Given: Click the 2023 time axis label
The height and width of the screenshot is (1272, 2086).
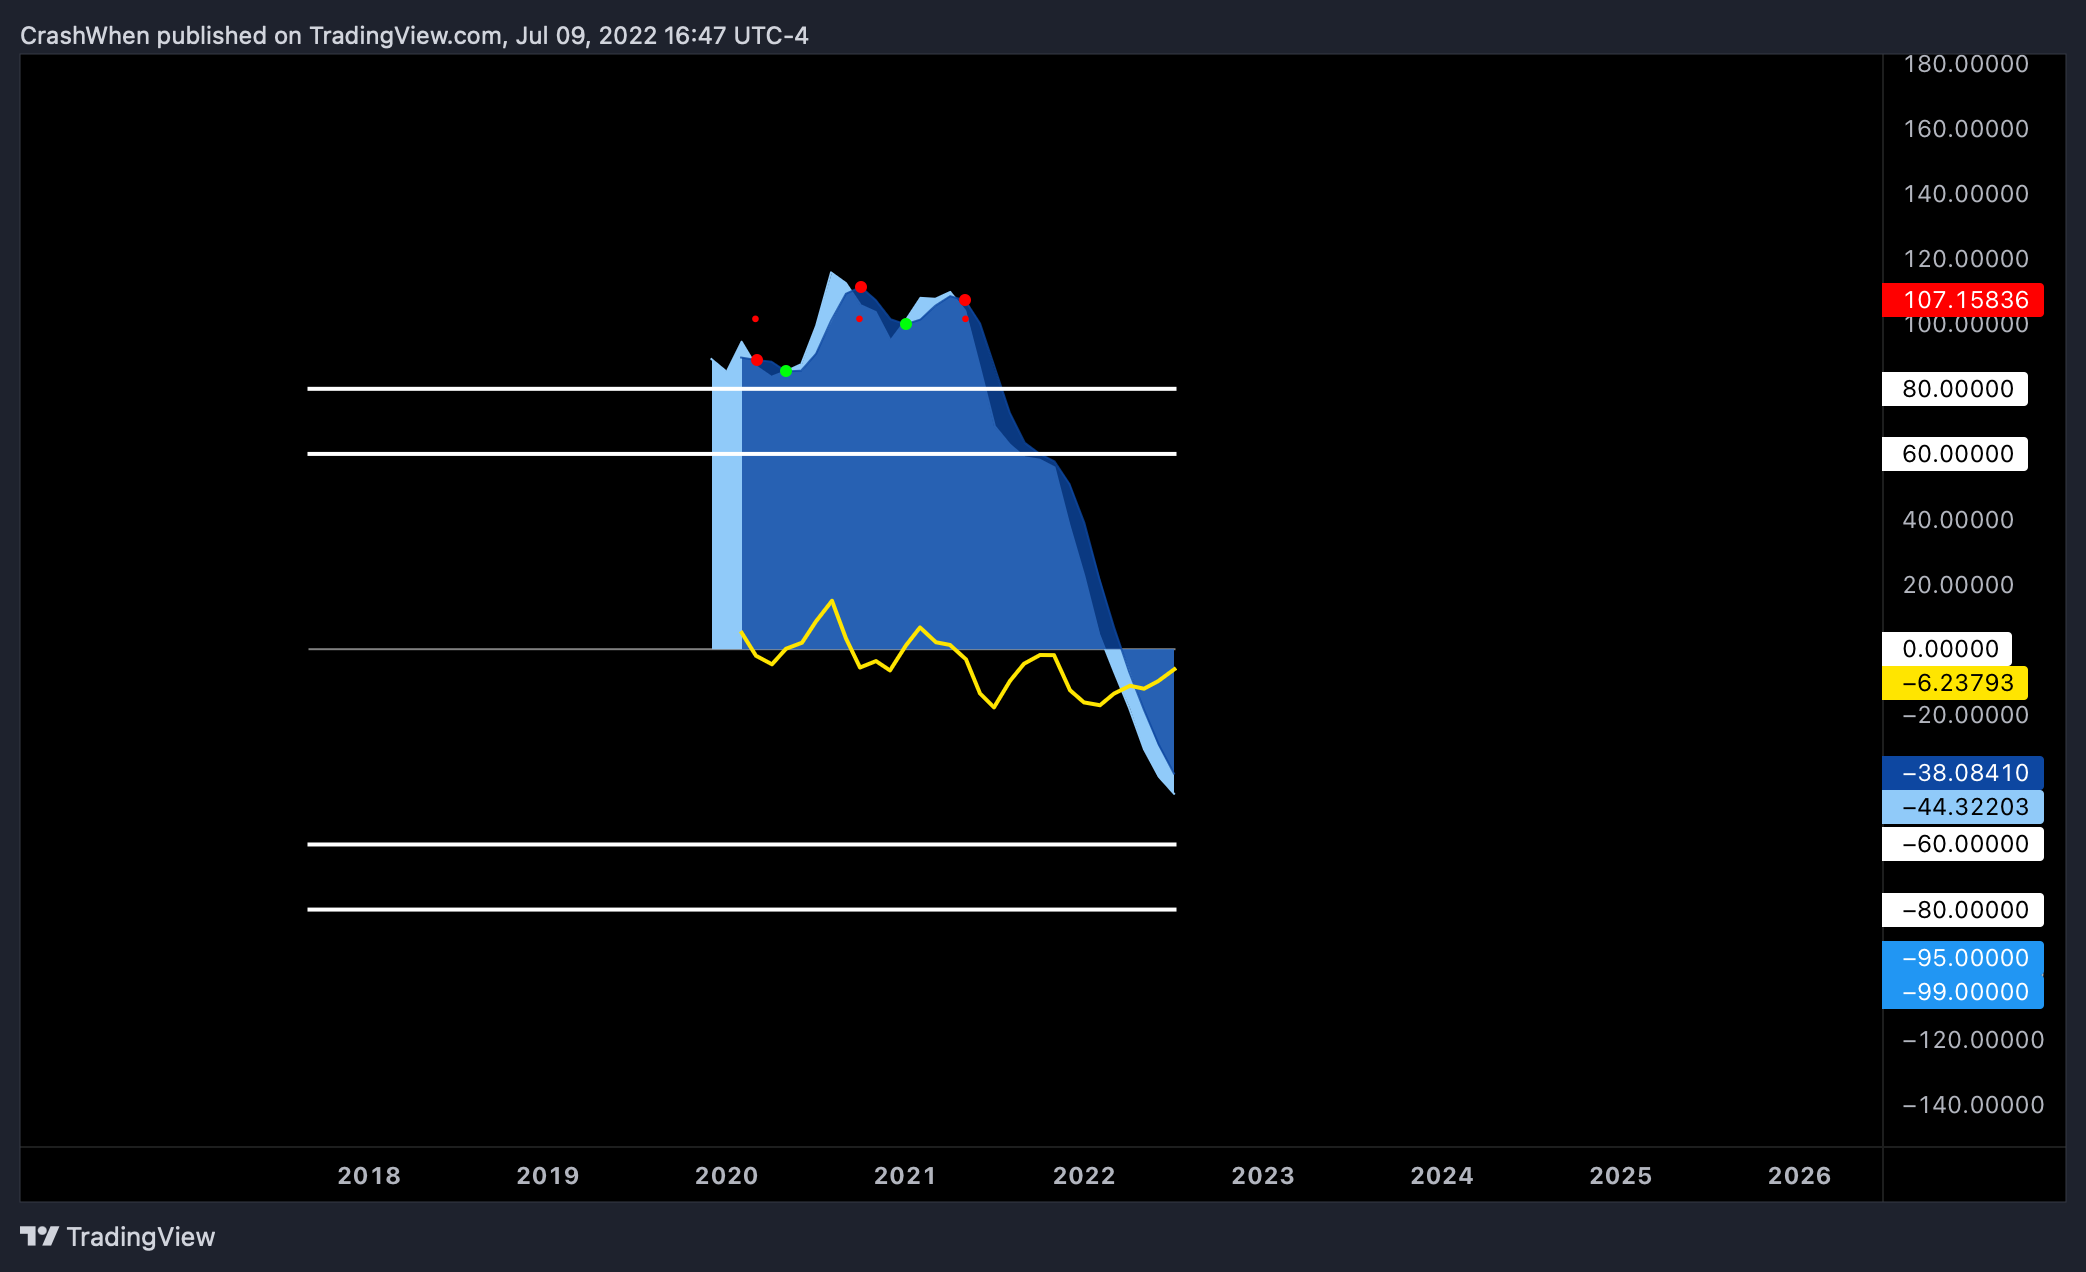Looking at the screenshot, I should tap(1263, 1176).
